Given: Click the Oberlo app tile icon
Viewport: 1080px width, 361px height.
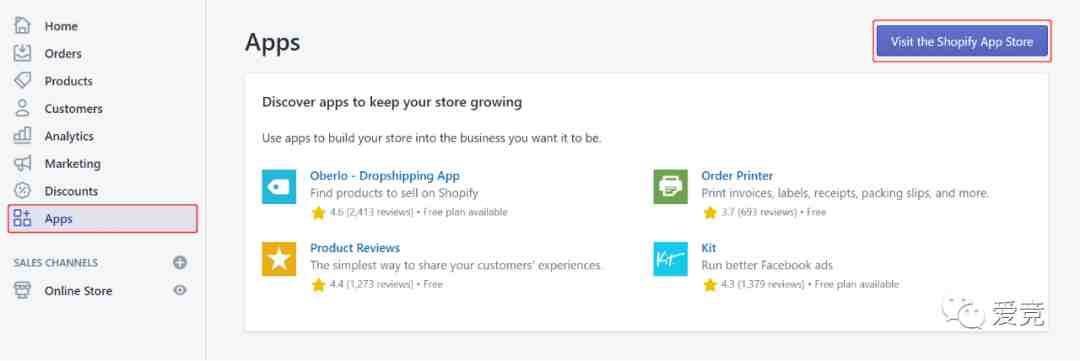Looking at the screenshot, I should point(279,187).
